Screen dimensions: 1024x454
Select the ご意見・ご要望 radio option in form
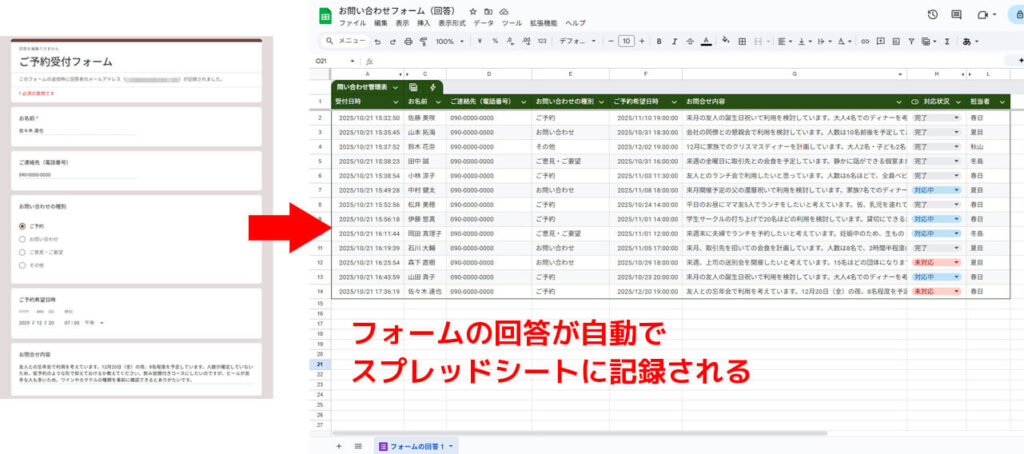[x=22, y=252]
